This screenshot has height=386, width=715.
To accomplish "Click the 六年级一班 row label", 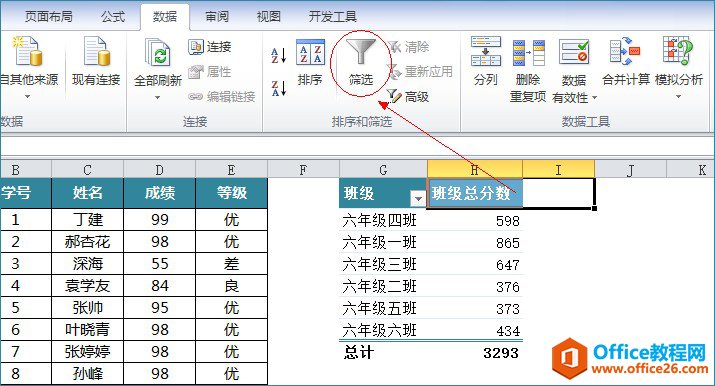I will (x=379, y=242).
